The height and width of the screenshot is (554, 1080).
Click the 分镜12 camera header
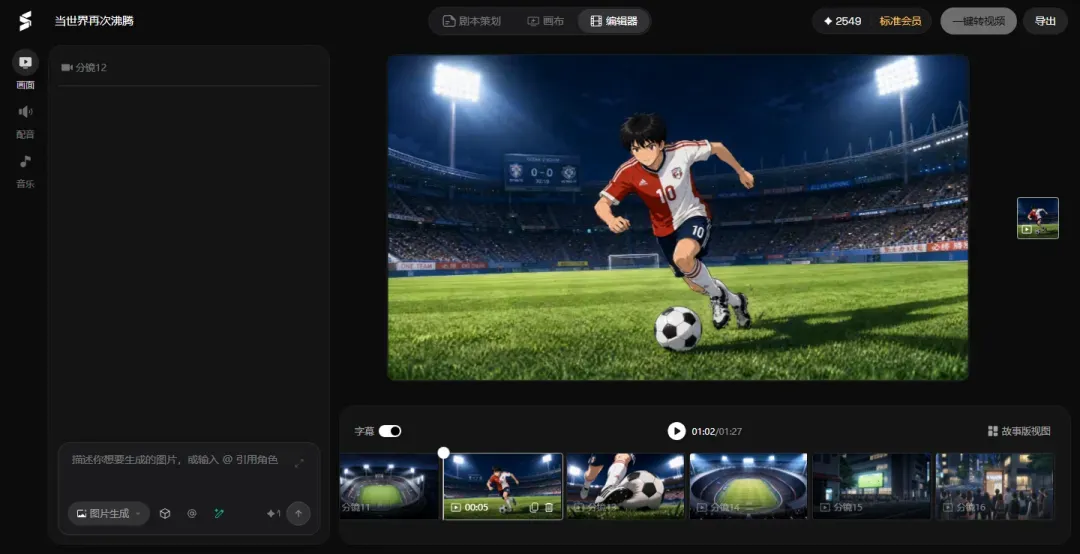(x=84, y=68)
